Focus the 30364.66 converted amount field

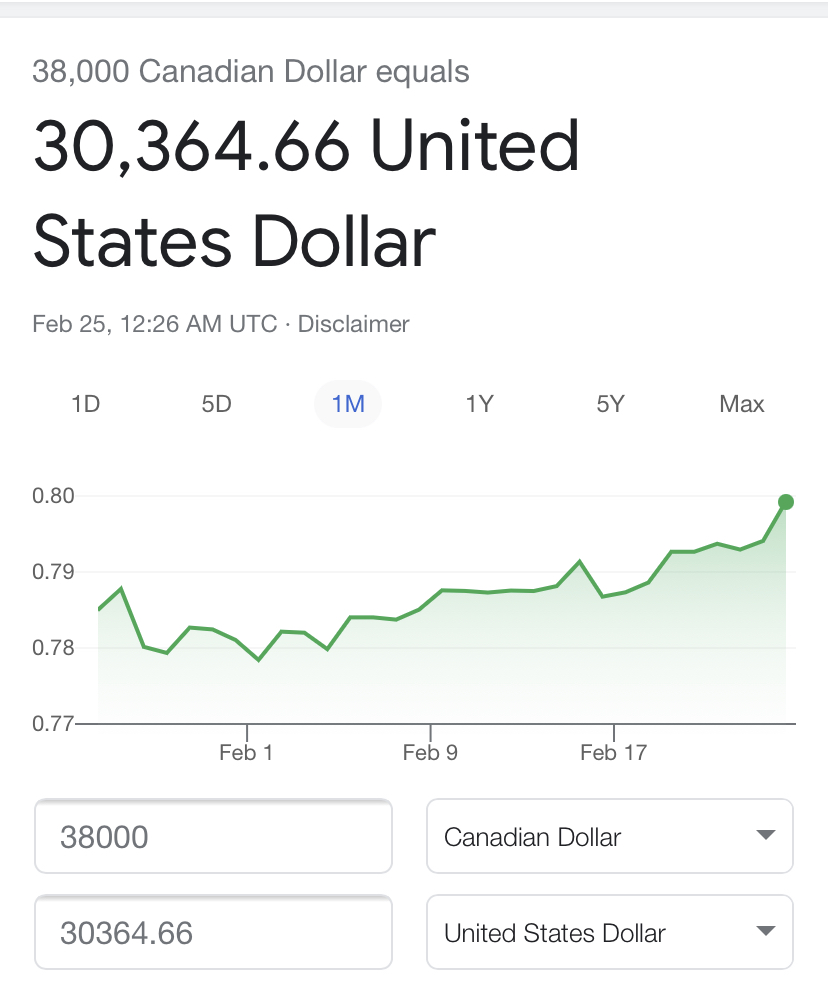click(x=213, y=932)
